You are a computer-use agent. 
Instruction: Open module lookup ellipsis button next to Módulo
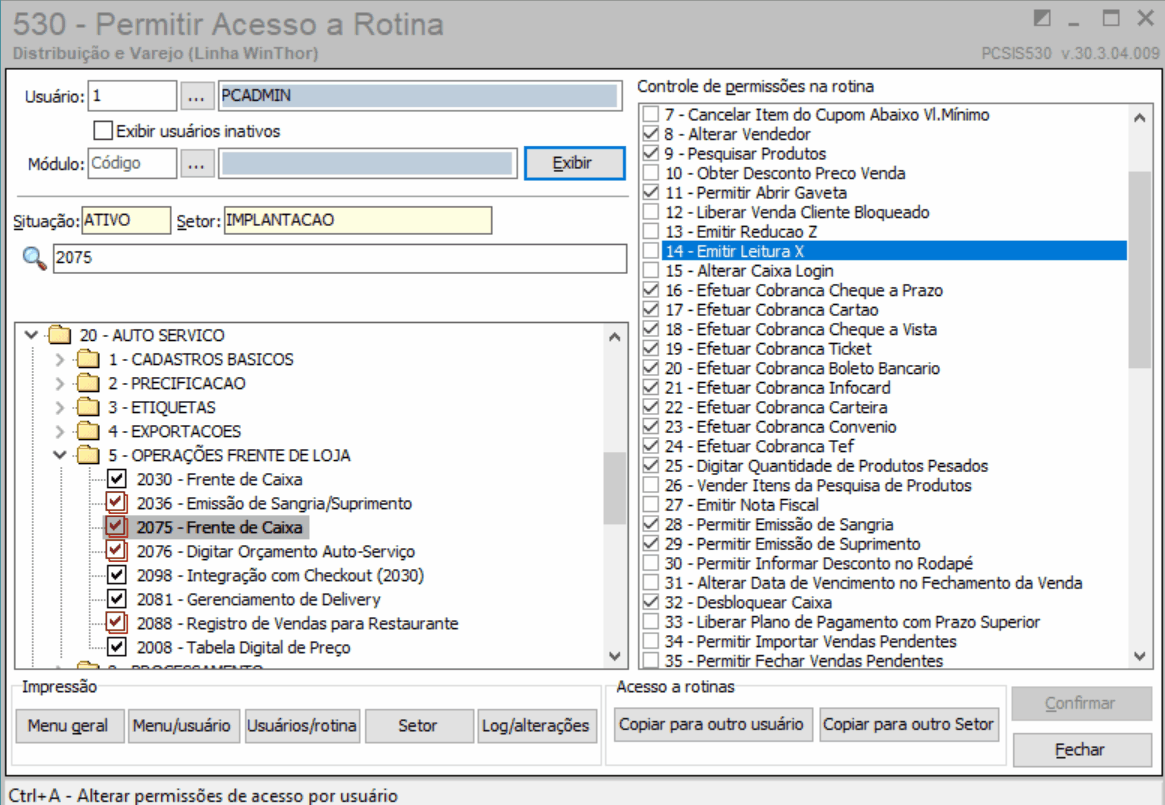pos(197,164)
